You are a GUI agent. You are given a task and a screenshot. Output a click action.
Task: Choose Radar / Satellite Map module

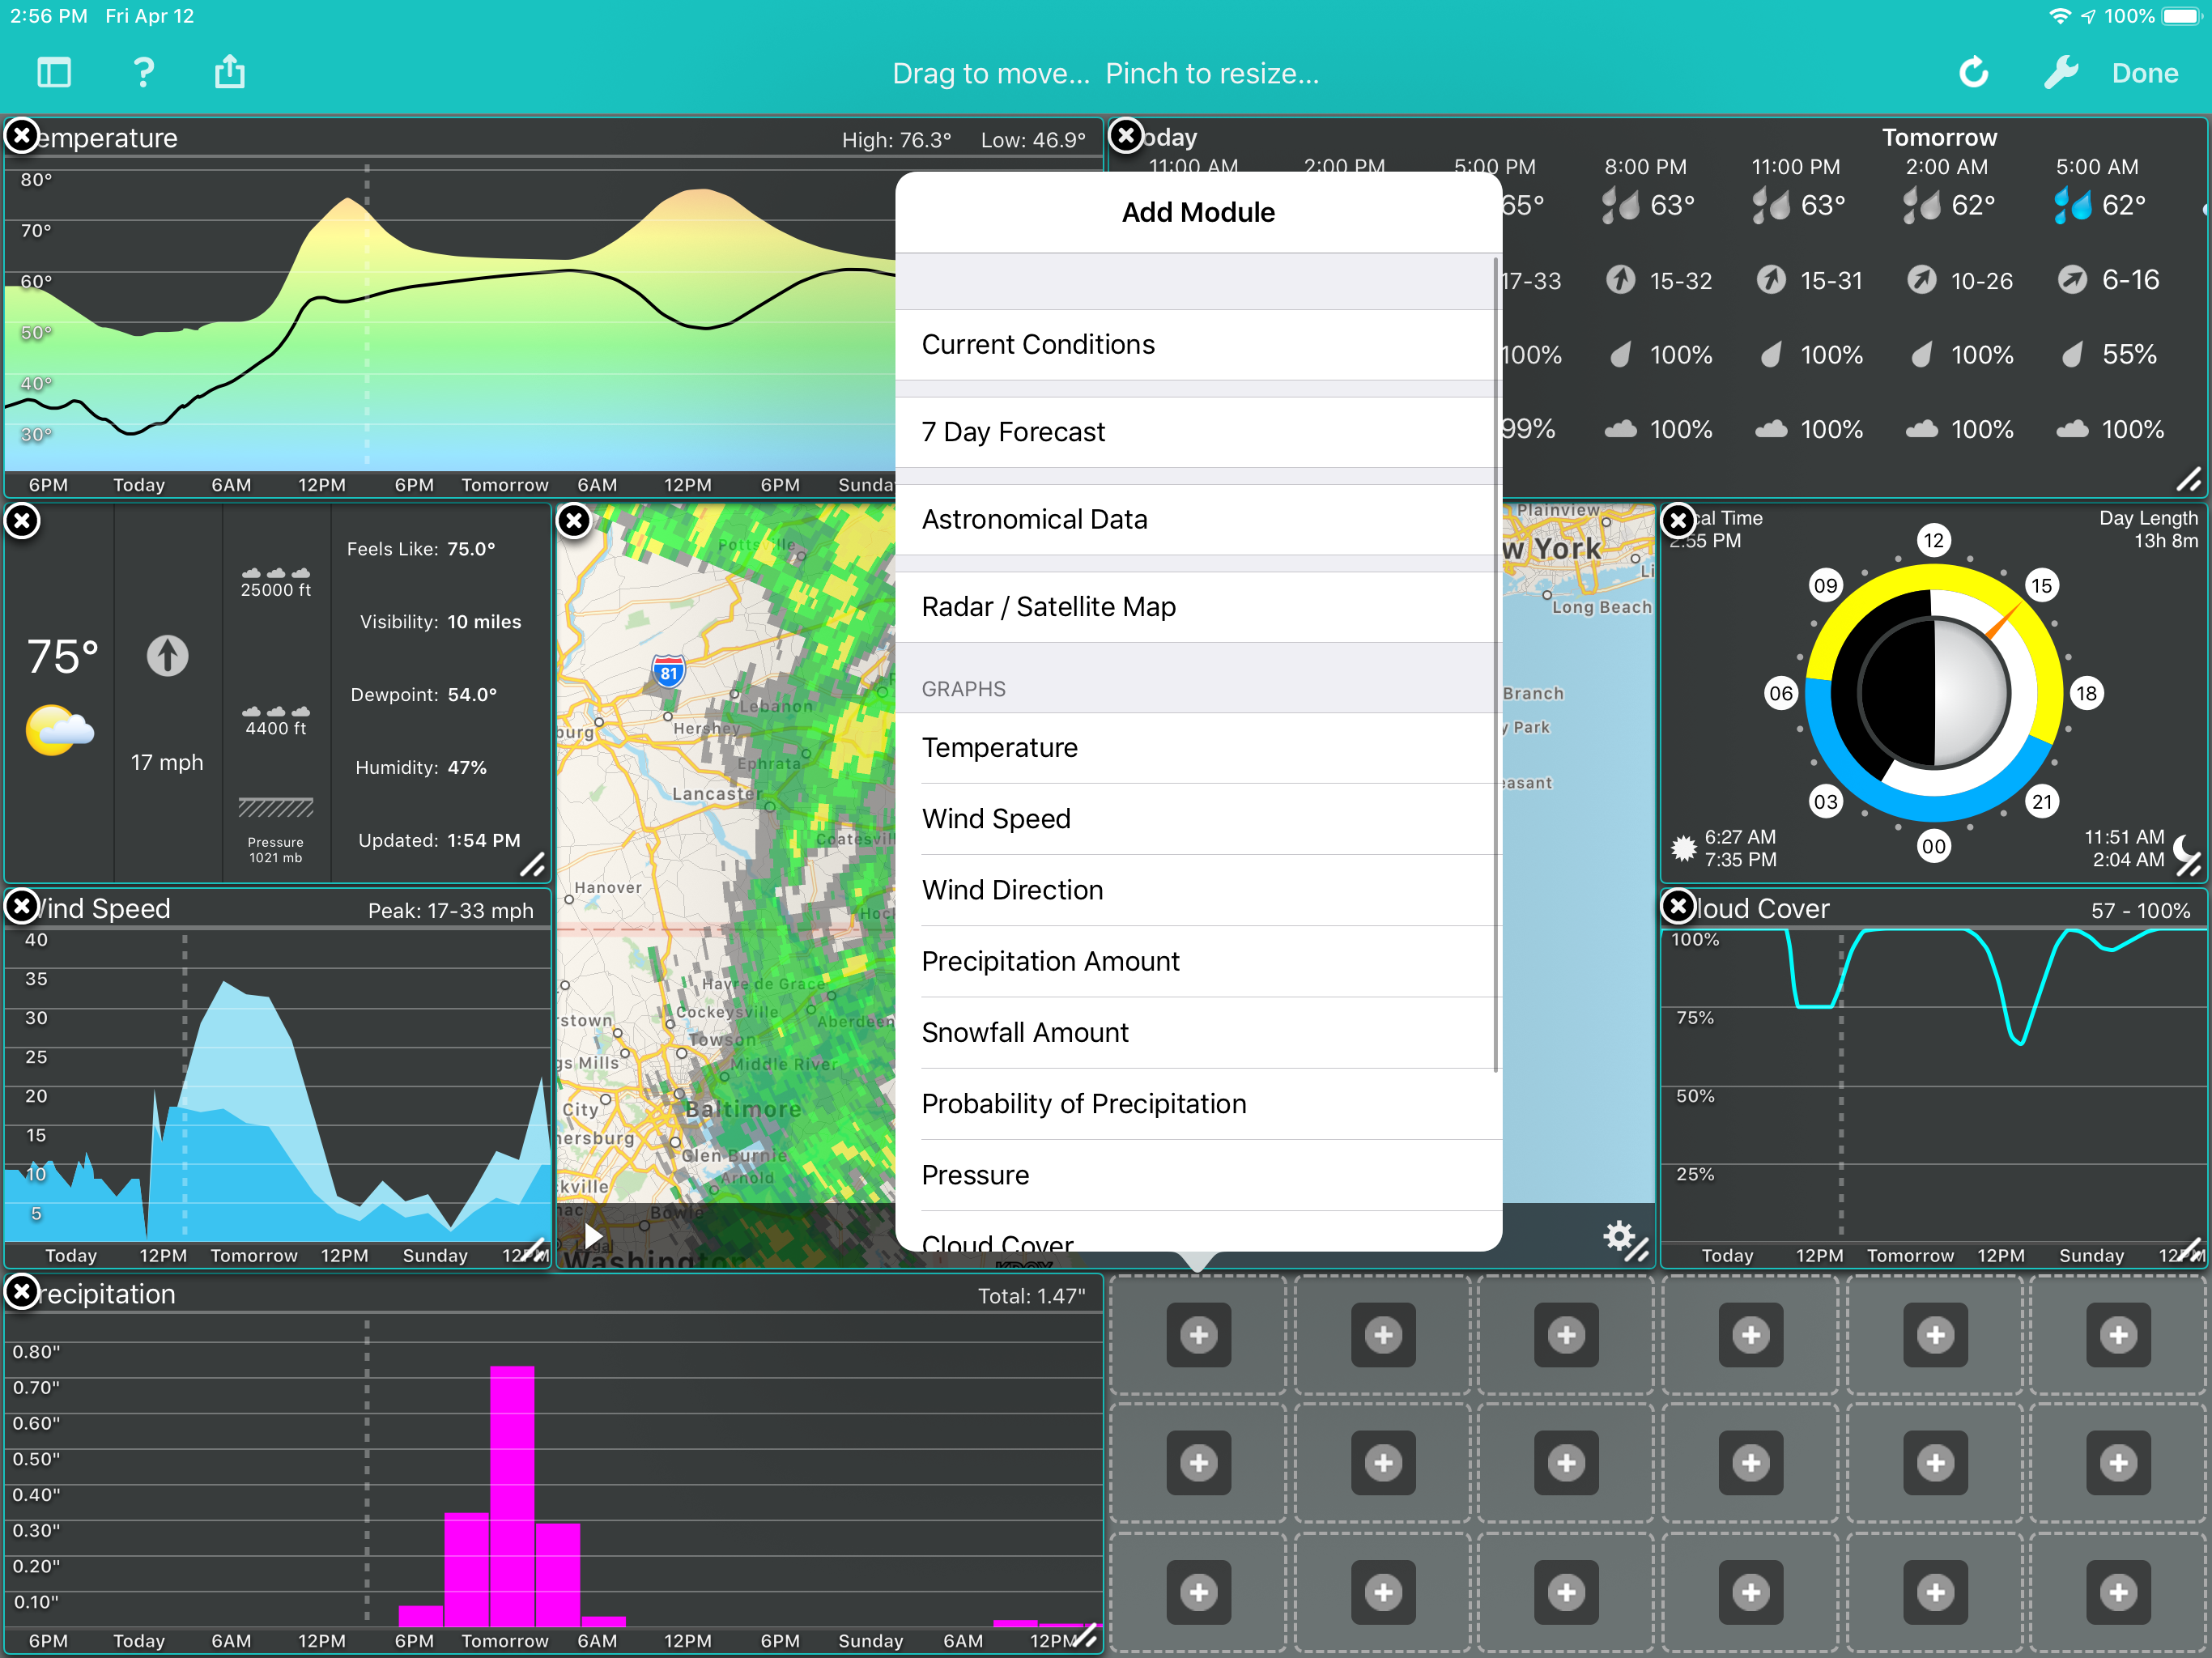point(1198,607)
